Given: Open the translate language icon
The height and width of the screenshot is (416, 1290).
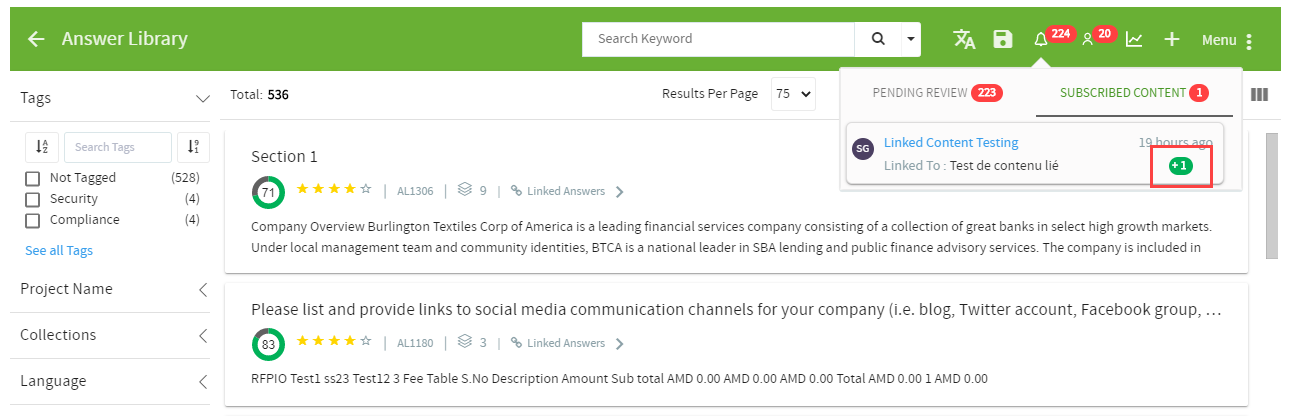Looking at the screenshot, I should coord(964,39).
